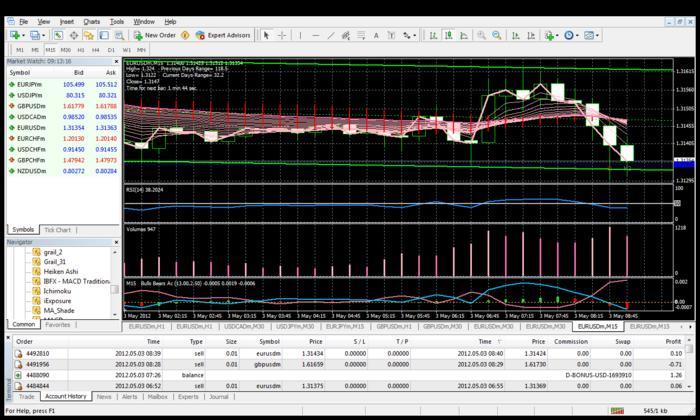Select the Text tool A icon

(376, 35)
